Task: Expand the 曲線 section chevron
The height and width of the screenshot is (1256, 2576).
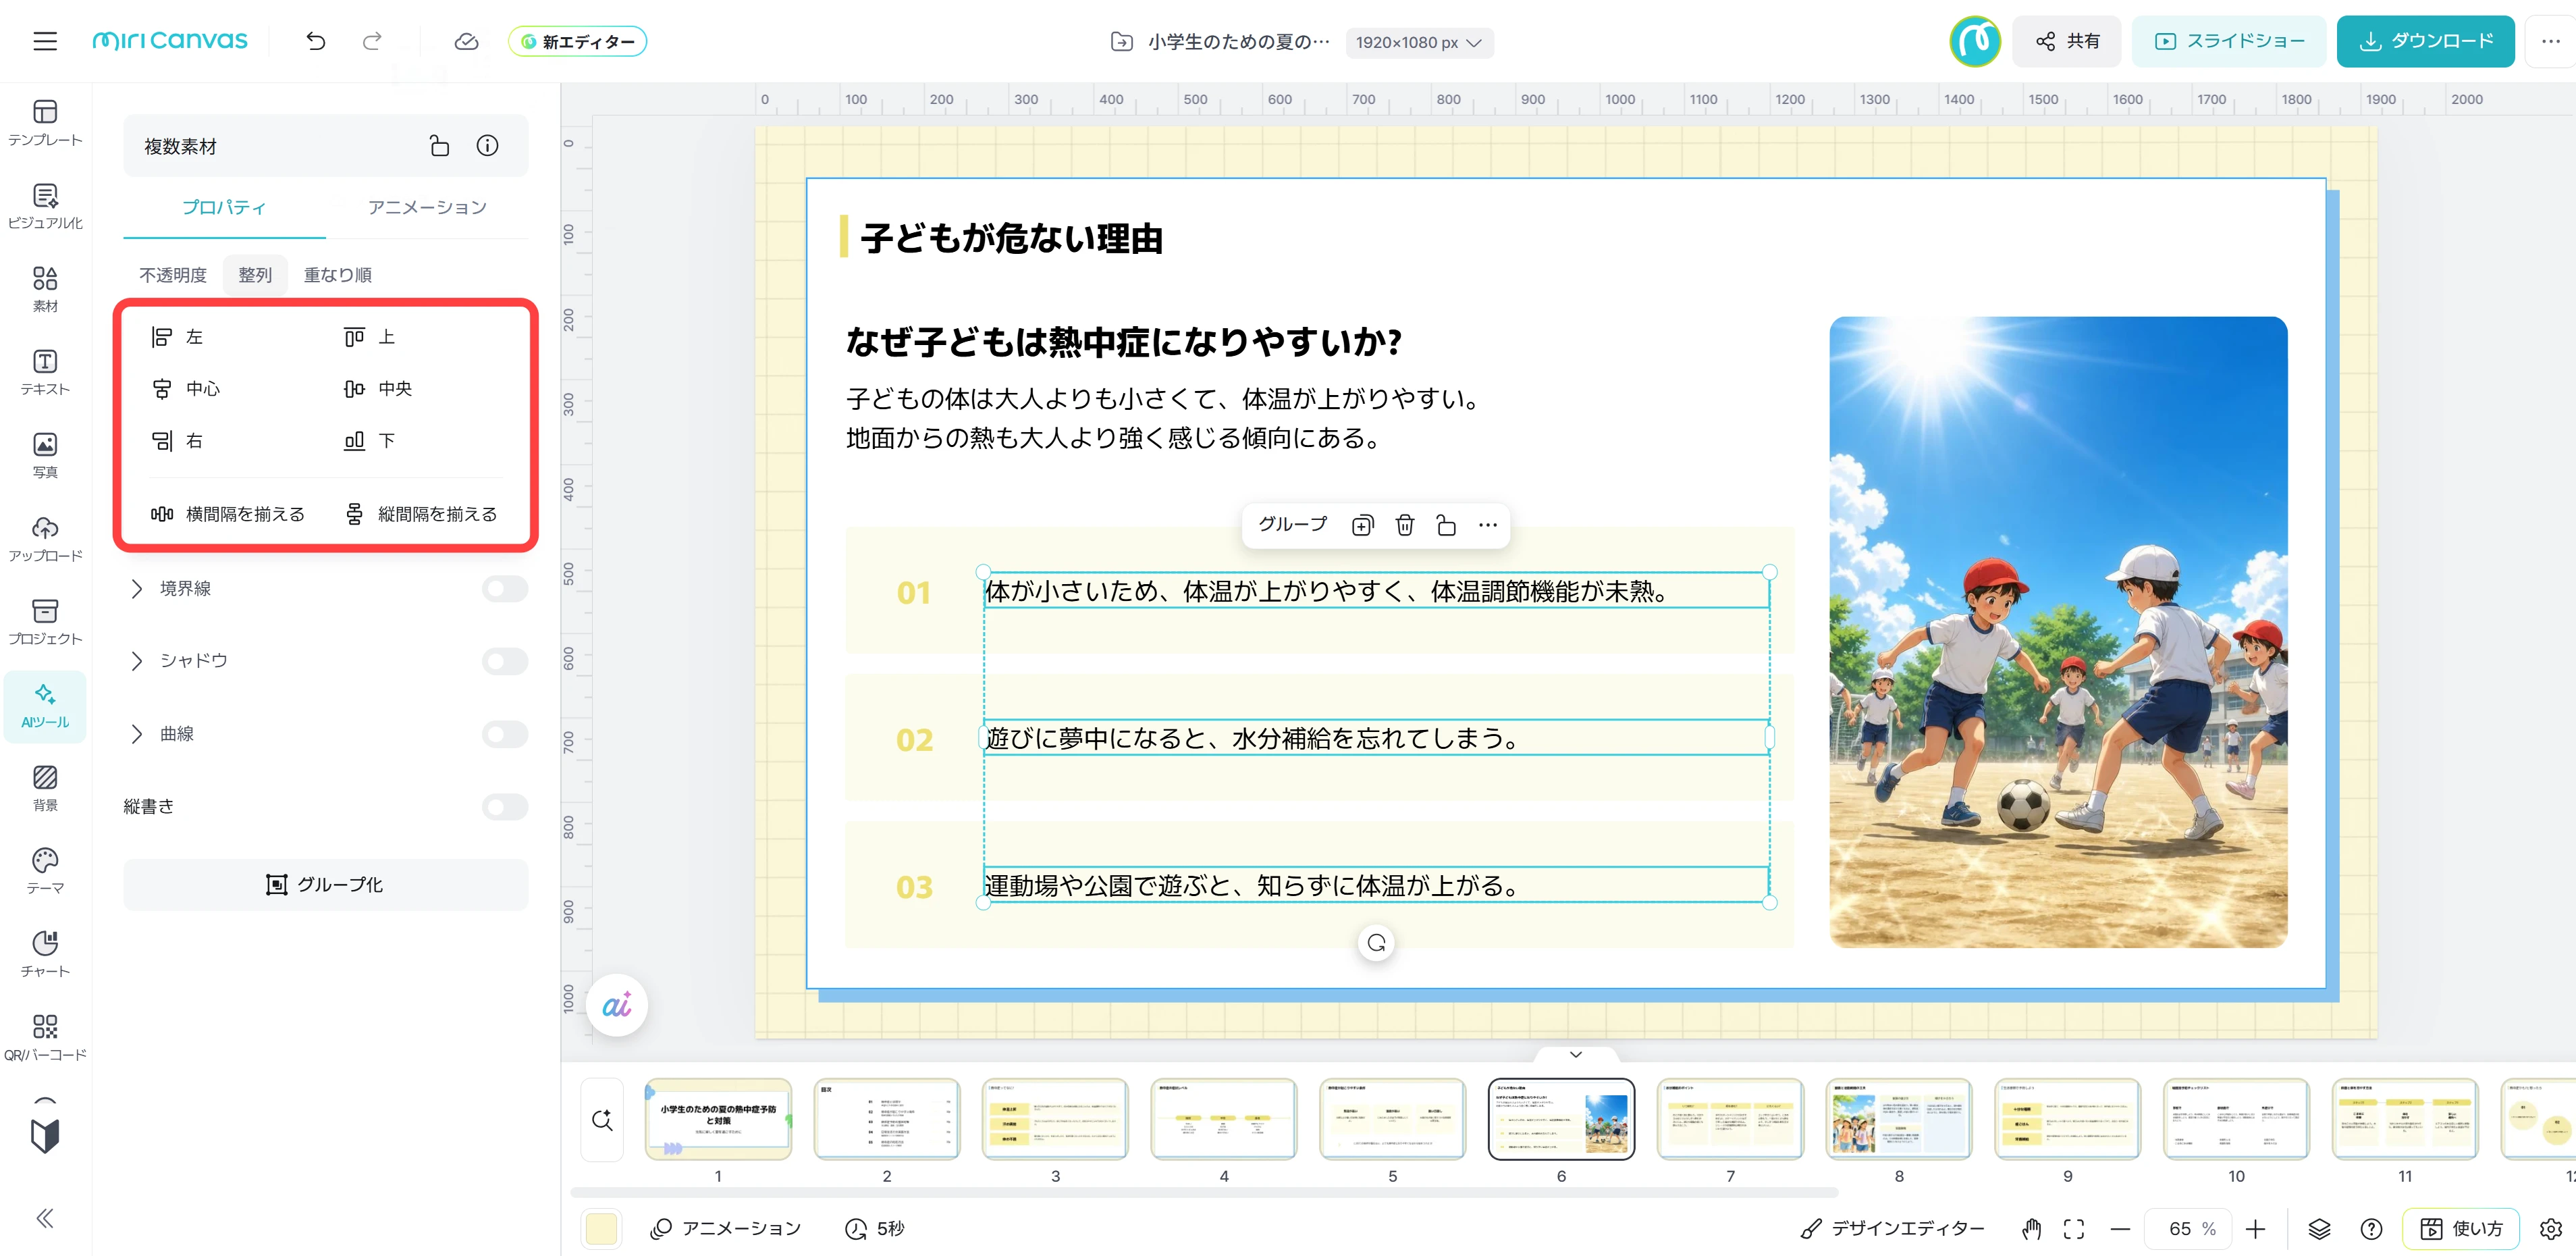Action: click(137, 734)
